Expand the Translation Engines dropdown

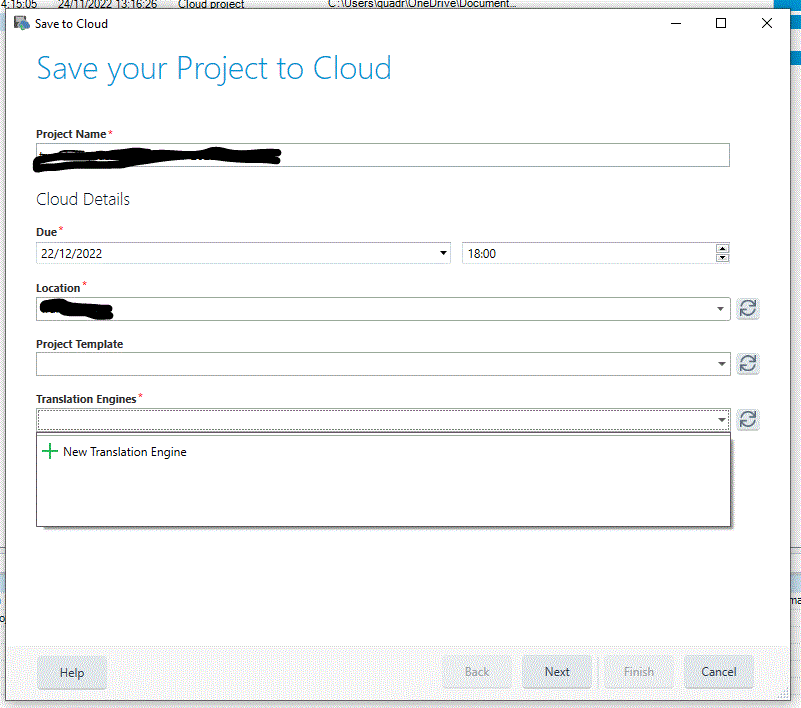pyautogui.click(x=721, y=419)
